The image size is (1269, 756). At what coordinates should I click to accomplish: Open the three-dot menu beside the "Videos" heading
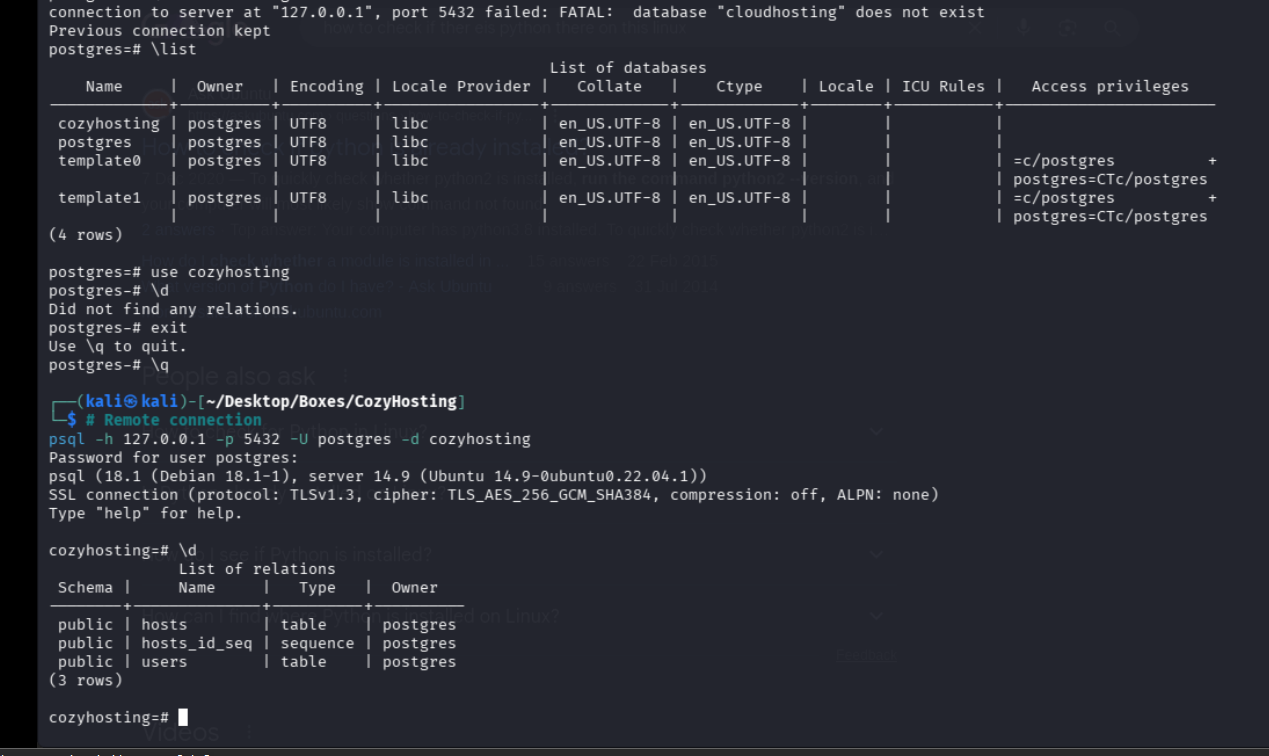pos(249,733)
